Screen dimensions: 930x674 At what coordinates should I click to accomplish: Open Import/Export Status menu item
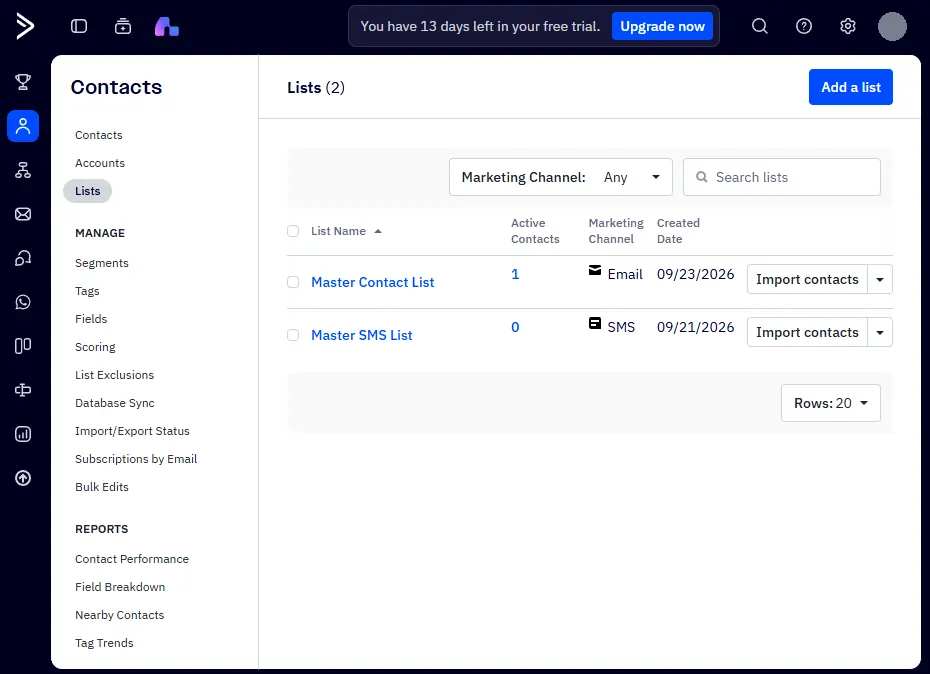[132, 431]
